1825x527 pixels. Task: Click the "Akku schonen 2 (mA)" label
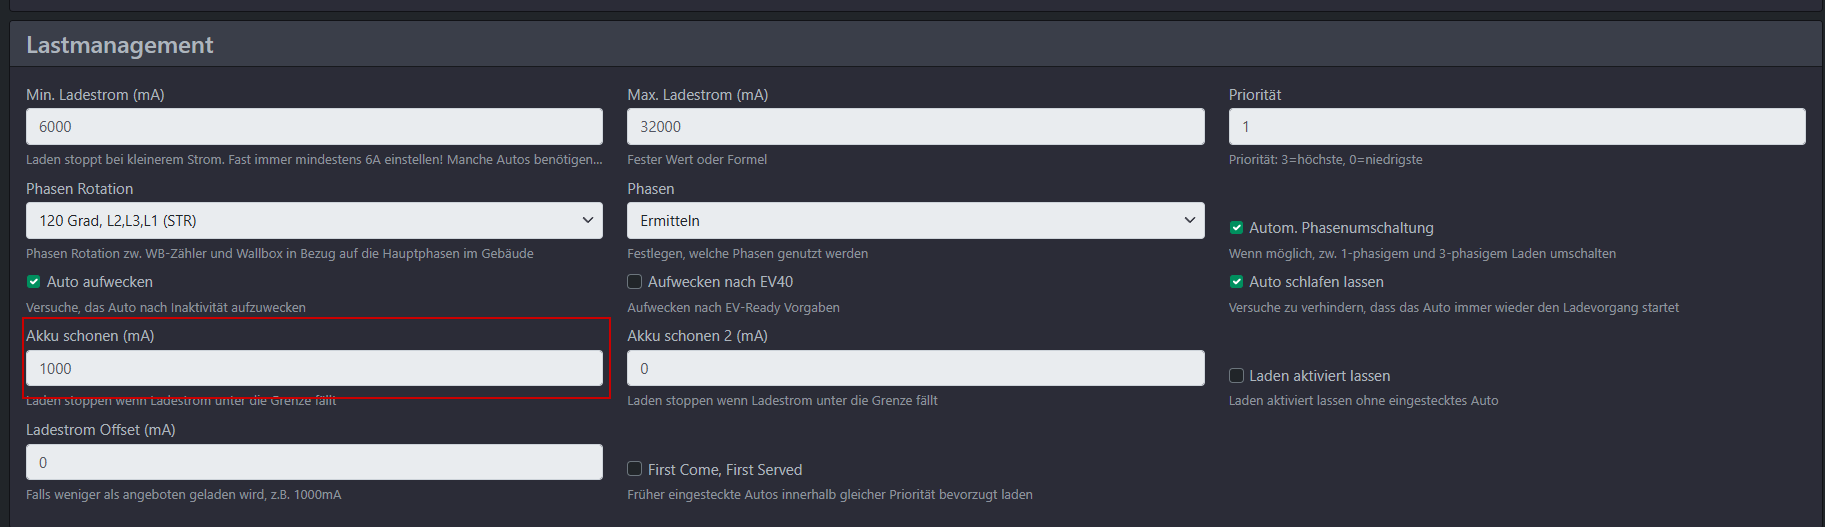[x=697, y=336]
